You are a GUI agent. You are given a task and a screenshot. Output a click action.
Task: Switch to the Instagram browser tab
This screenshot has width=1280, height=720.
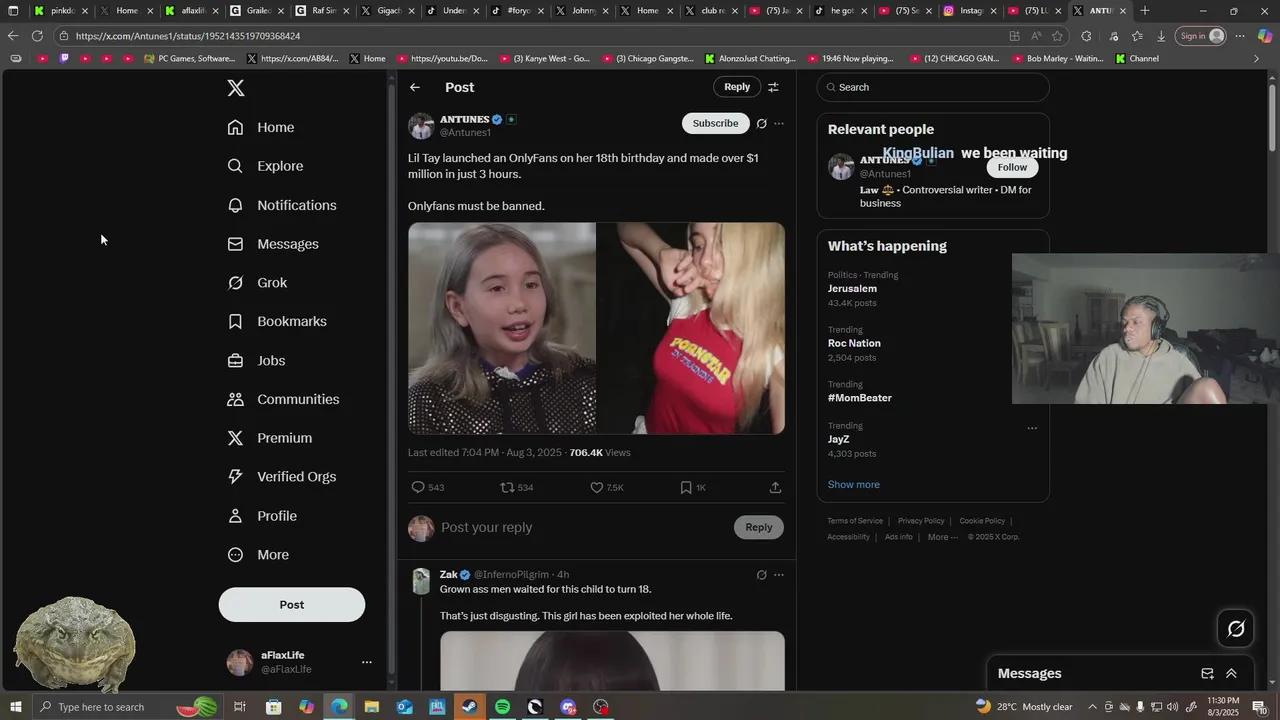[970, 11]
